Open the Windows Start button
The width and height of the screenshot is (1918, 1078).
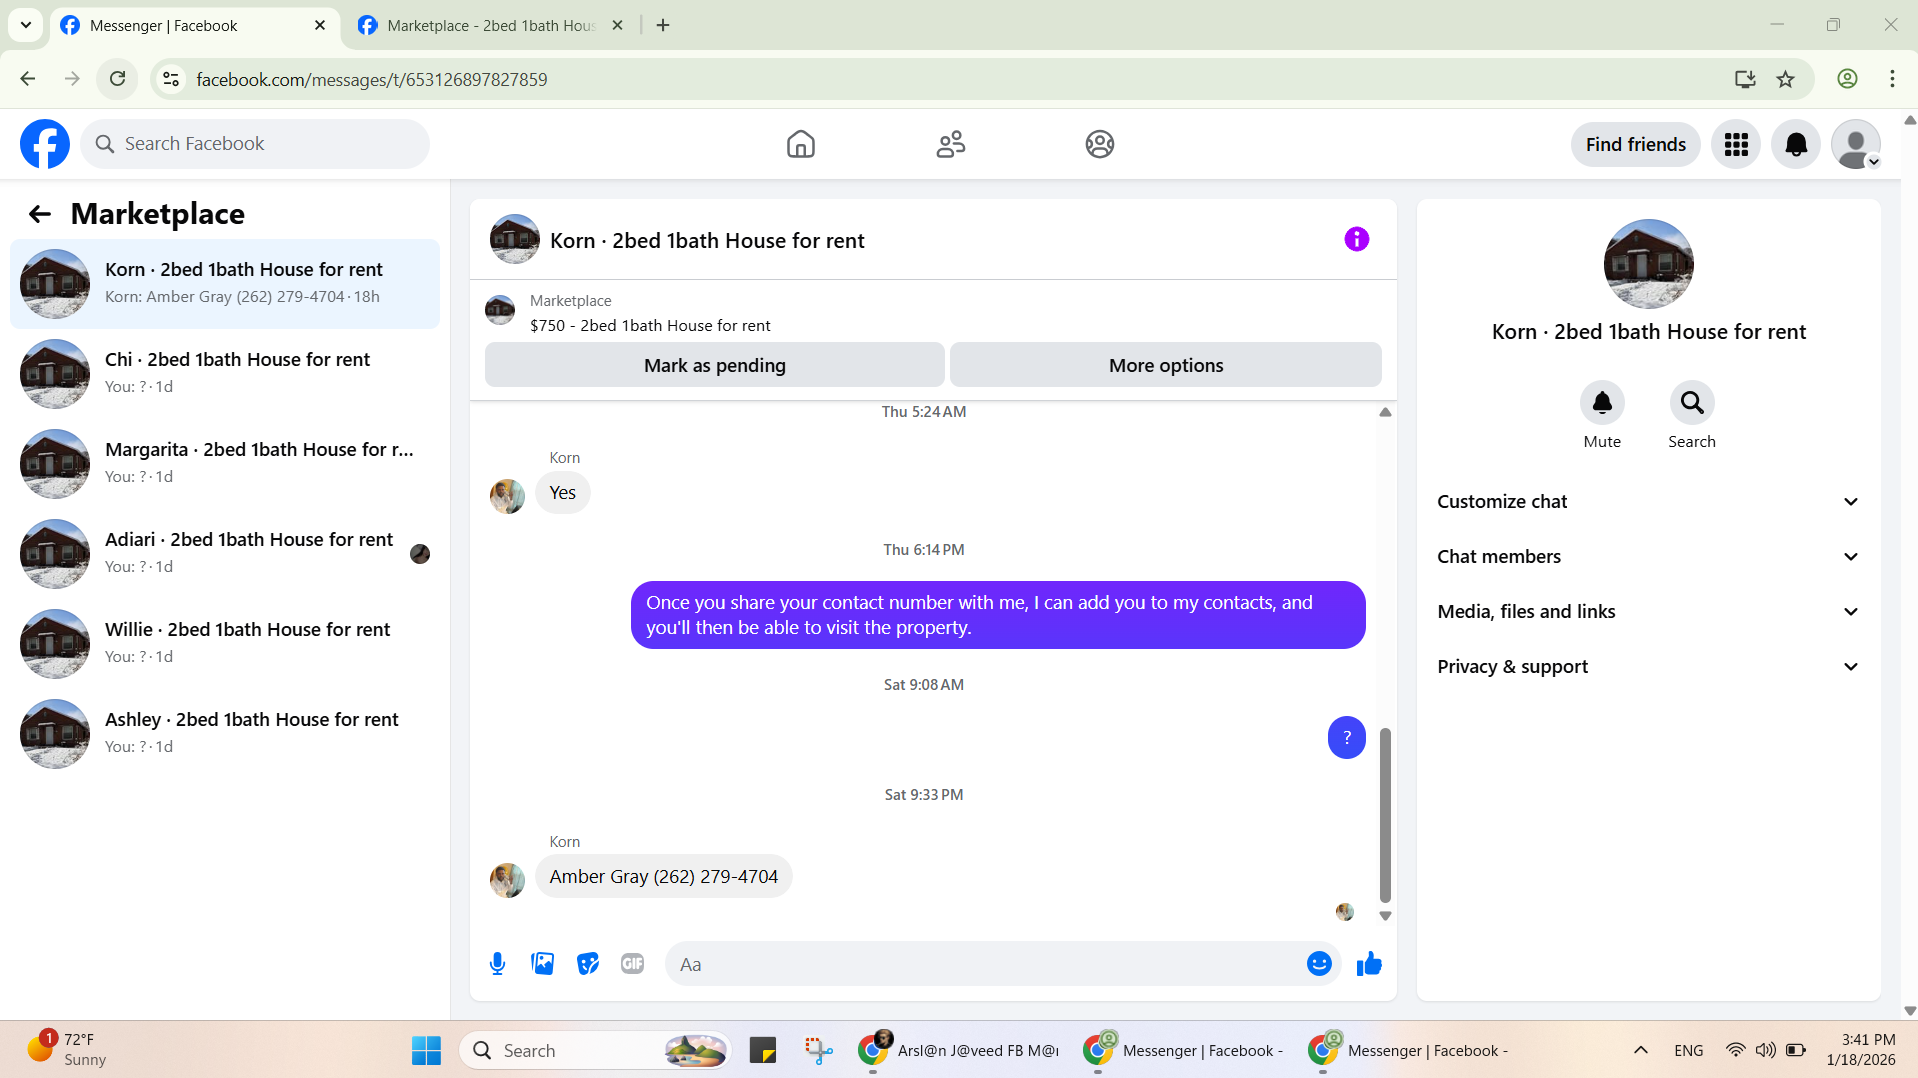coord(426,1050)
